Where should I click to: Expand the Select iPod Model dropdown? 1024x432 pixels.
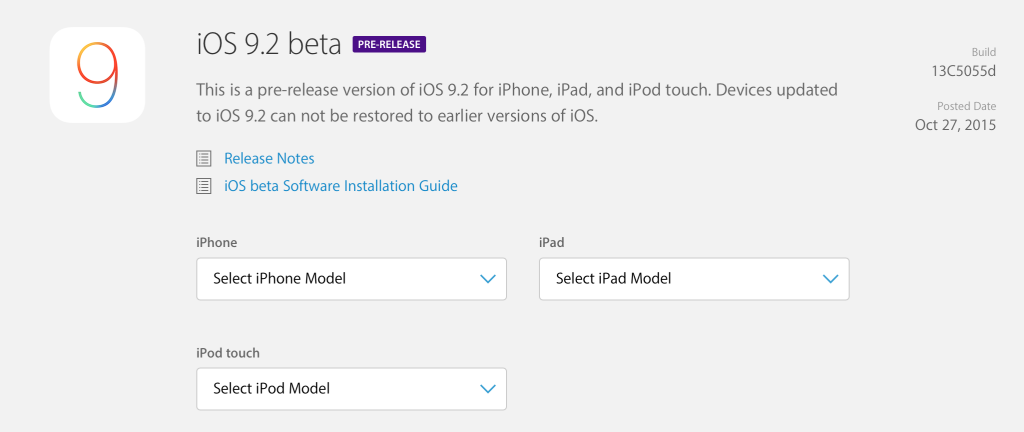(351, 388)
